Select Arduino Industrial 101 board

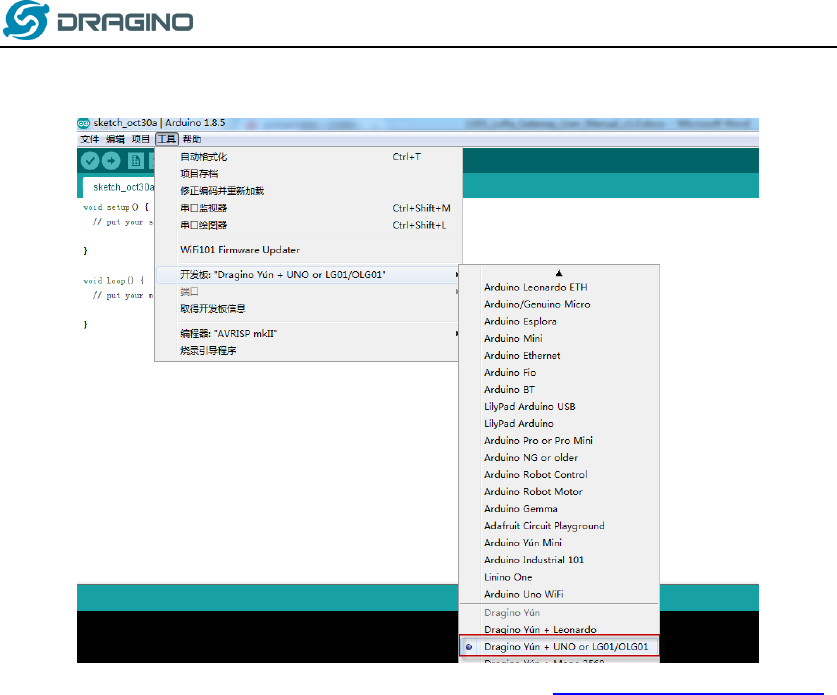[559, 560]
